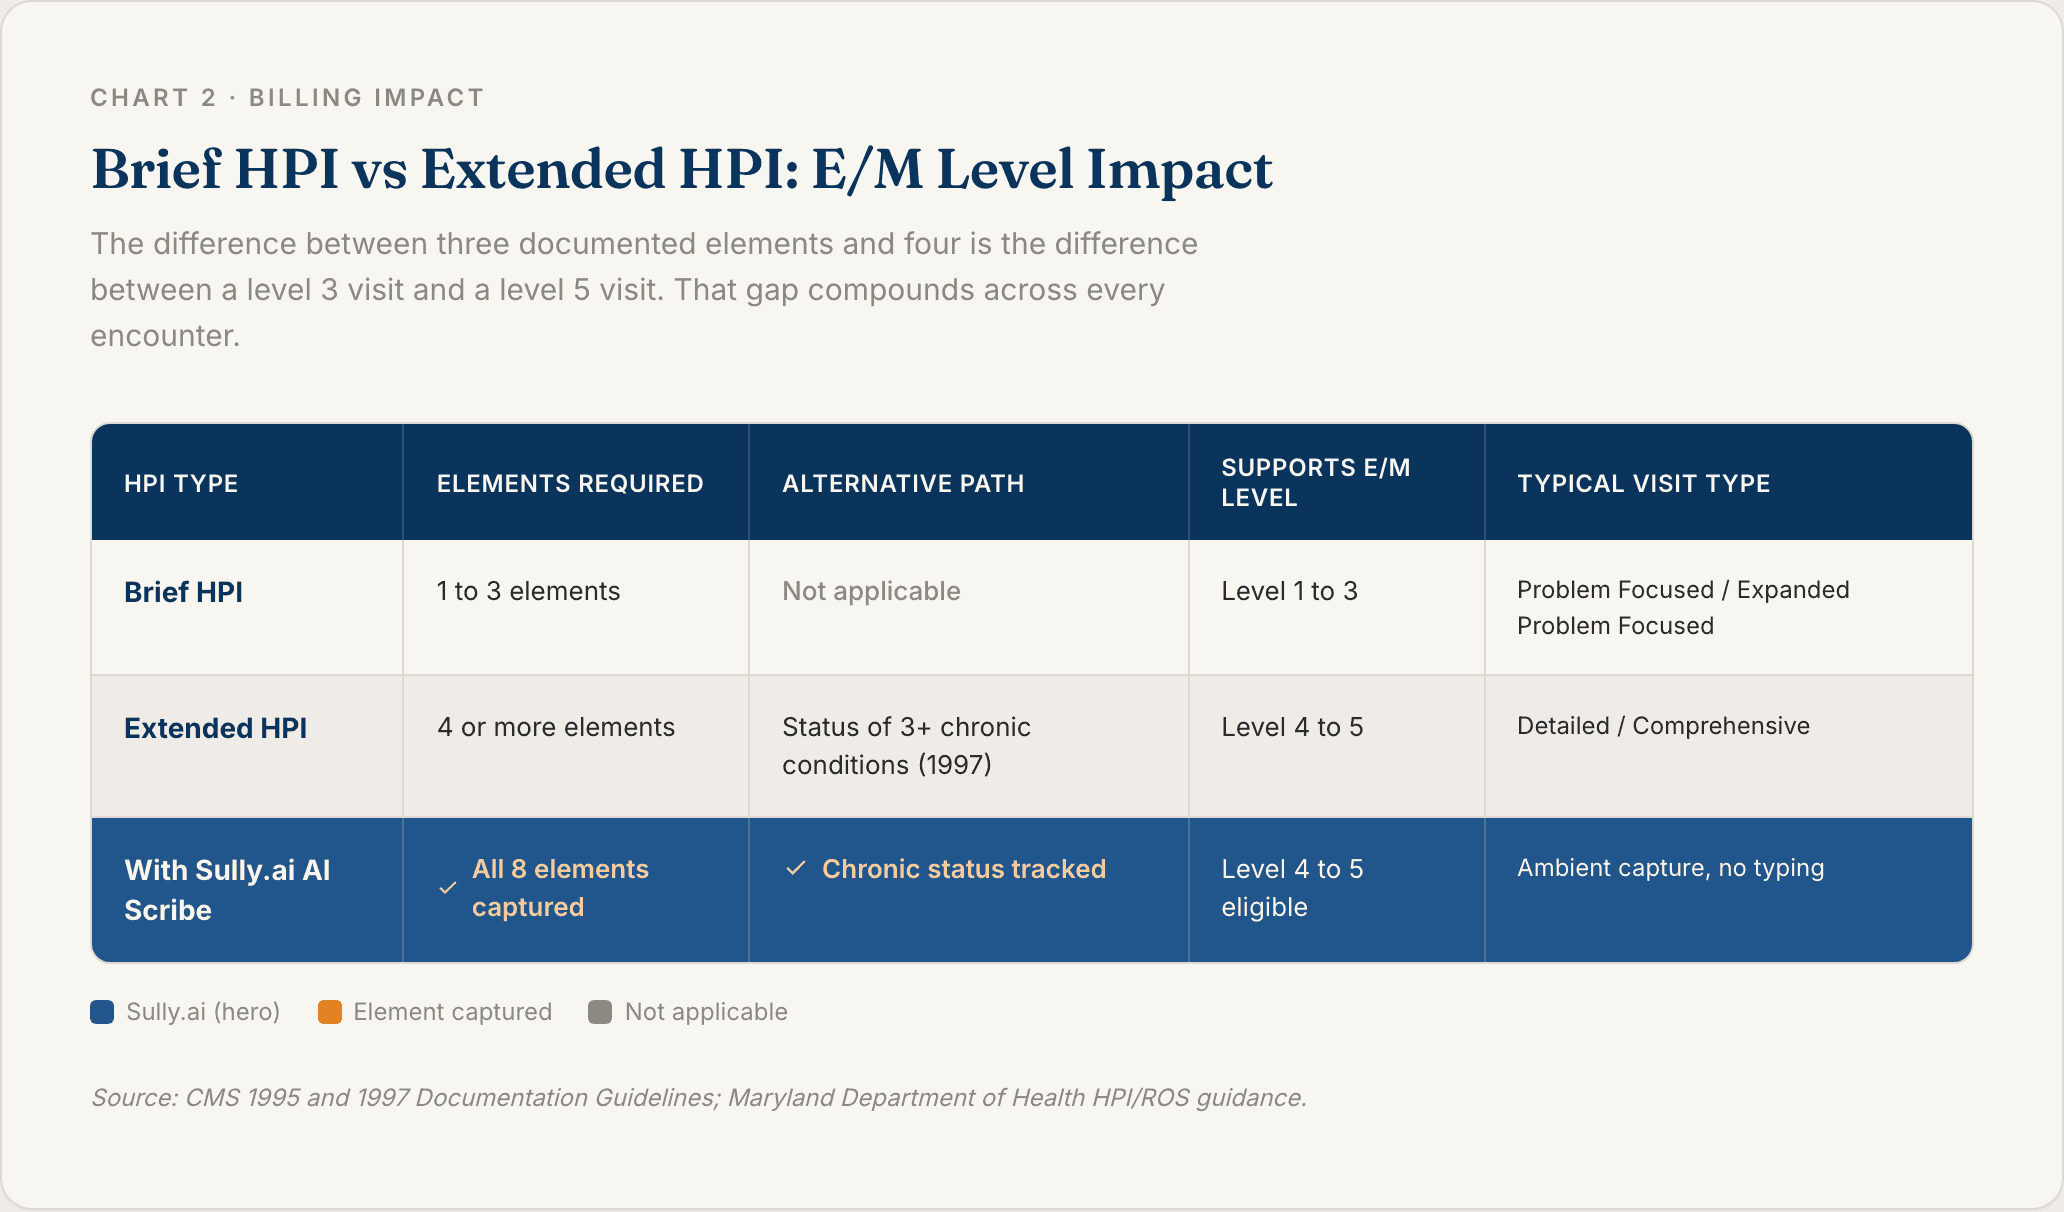This screenshot has width=2064, height=1212.
Task: Click the 'Ambient capture, no typing' cell
Action: click(x=1670, y=868)
